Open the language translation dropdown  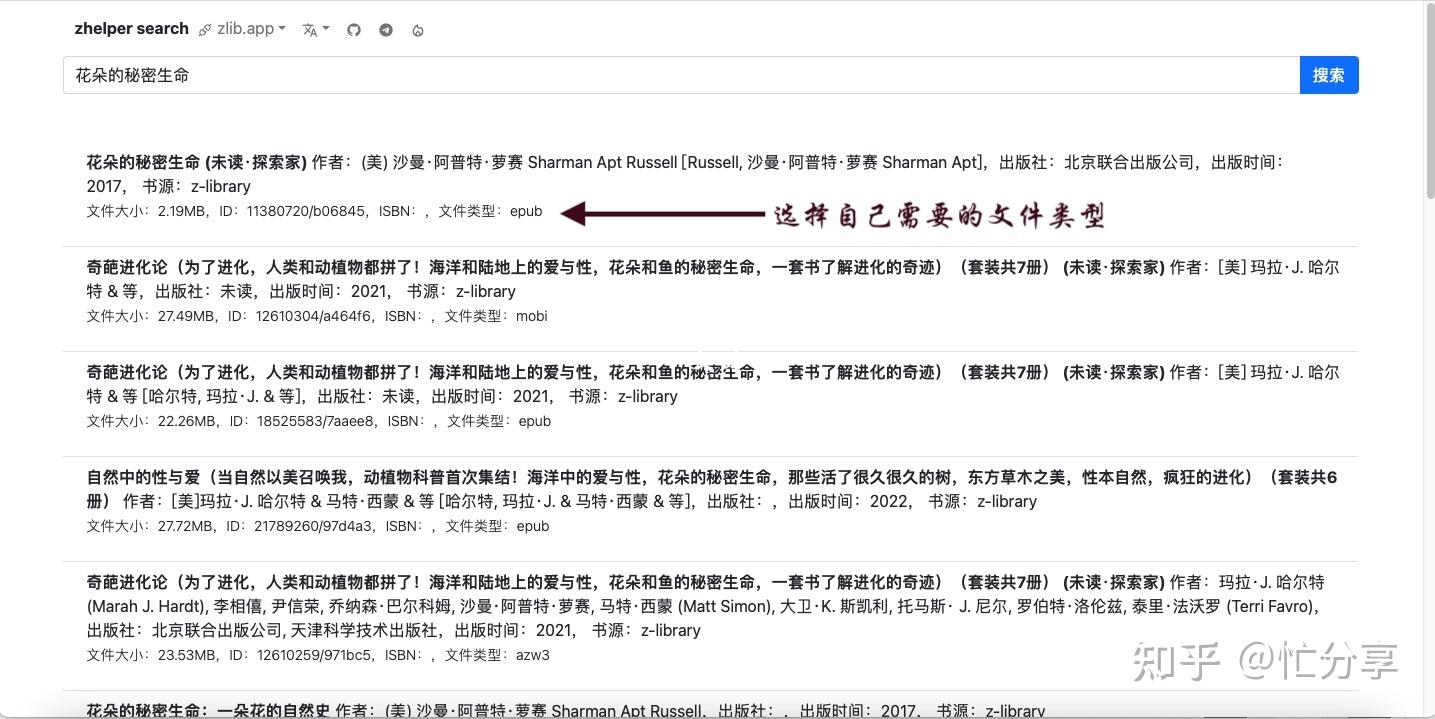coord(315,30)
